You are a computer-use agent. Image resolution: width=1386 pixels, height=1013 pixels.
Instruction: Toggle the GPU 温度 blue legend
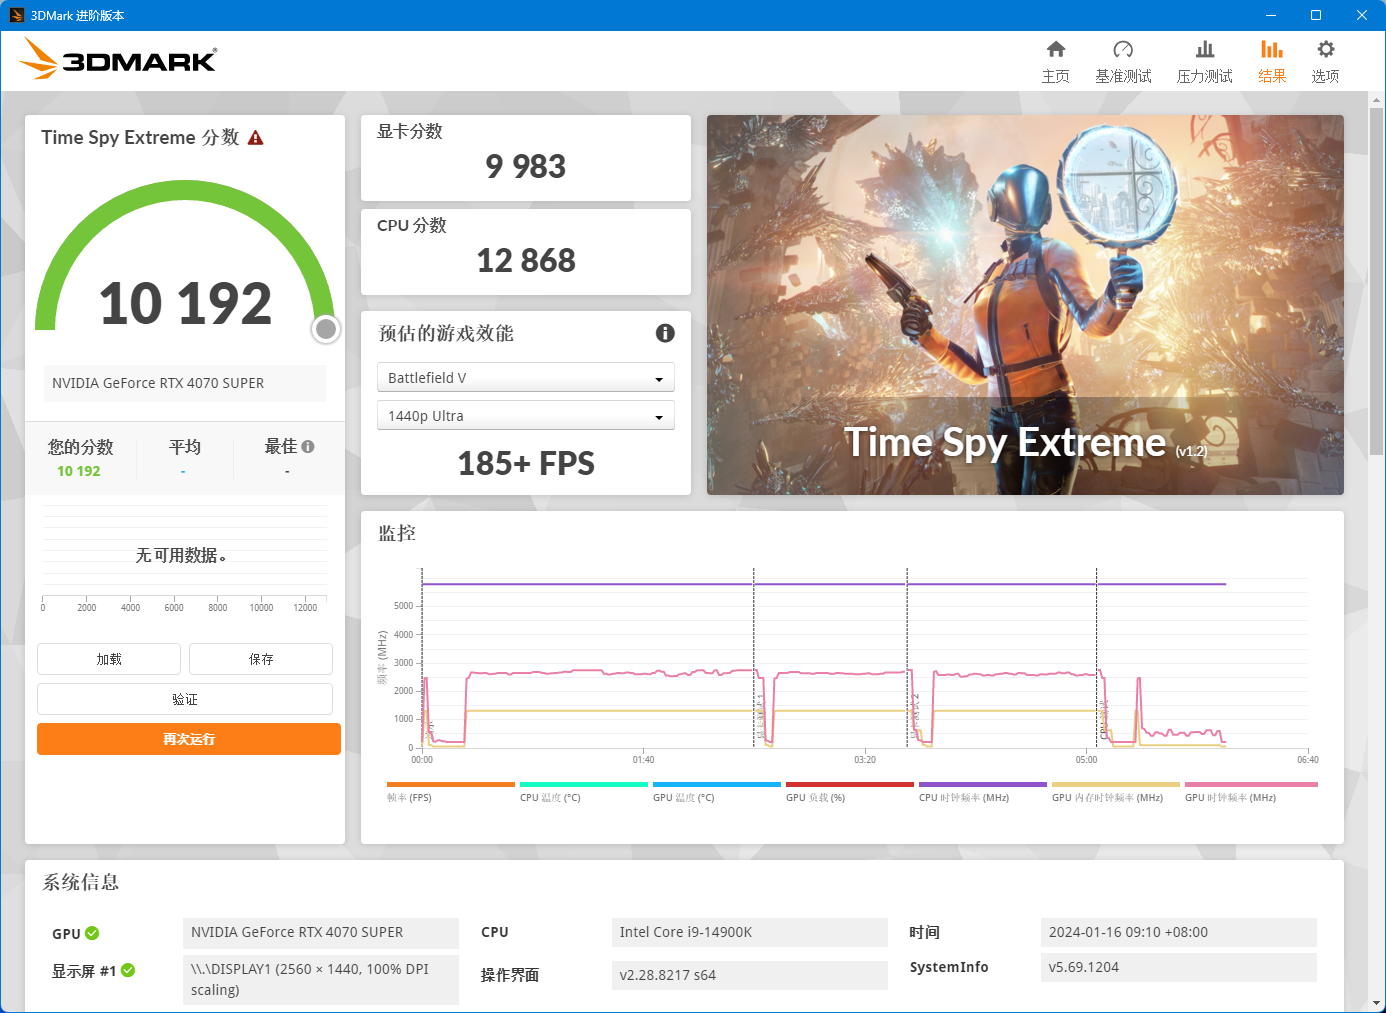pos(716,791)
